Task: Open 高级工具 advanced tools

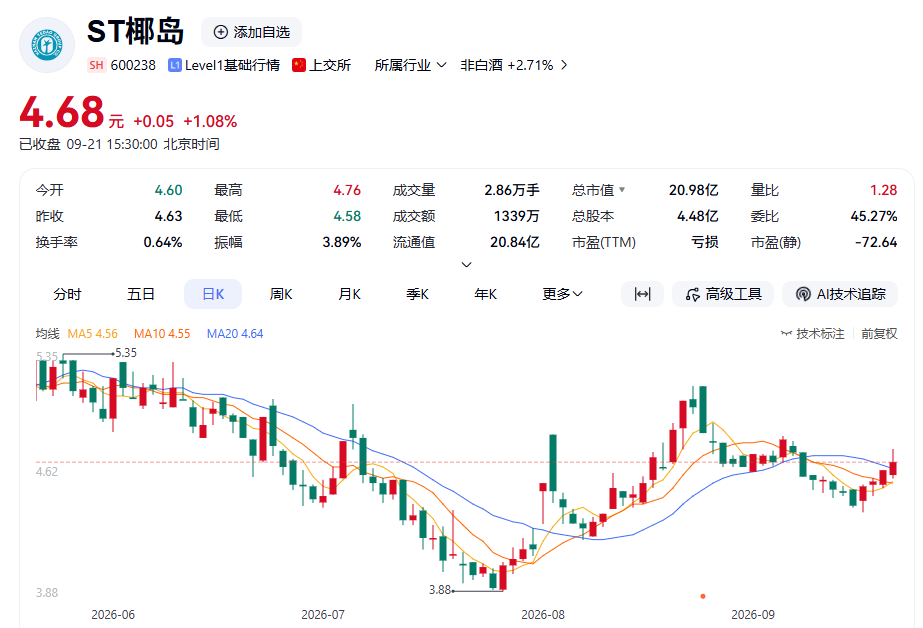Action: (x=723, y=294)
